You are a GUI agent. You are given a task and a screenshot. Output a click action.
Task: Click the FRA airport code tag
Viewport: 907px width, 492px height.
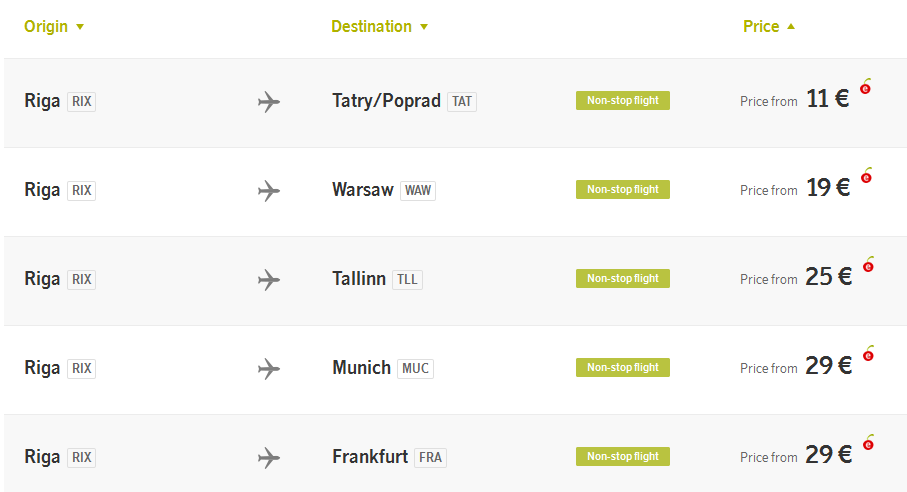pos(430,457)
